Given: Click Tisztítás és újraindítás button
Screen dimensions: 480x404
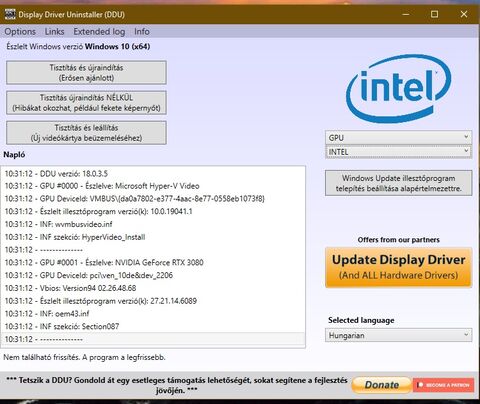Looking at the screenshot, I should point(86,73).
